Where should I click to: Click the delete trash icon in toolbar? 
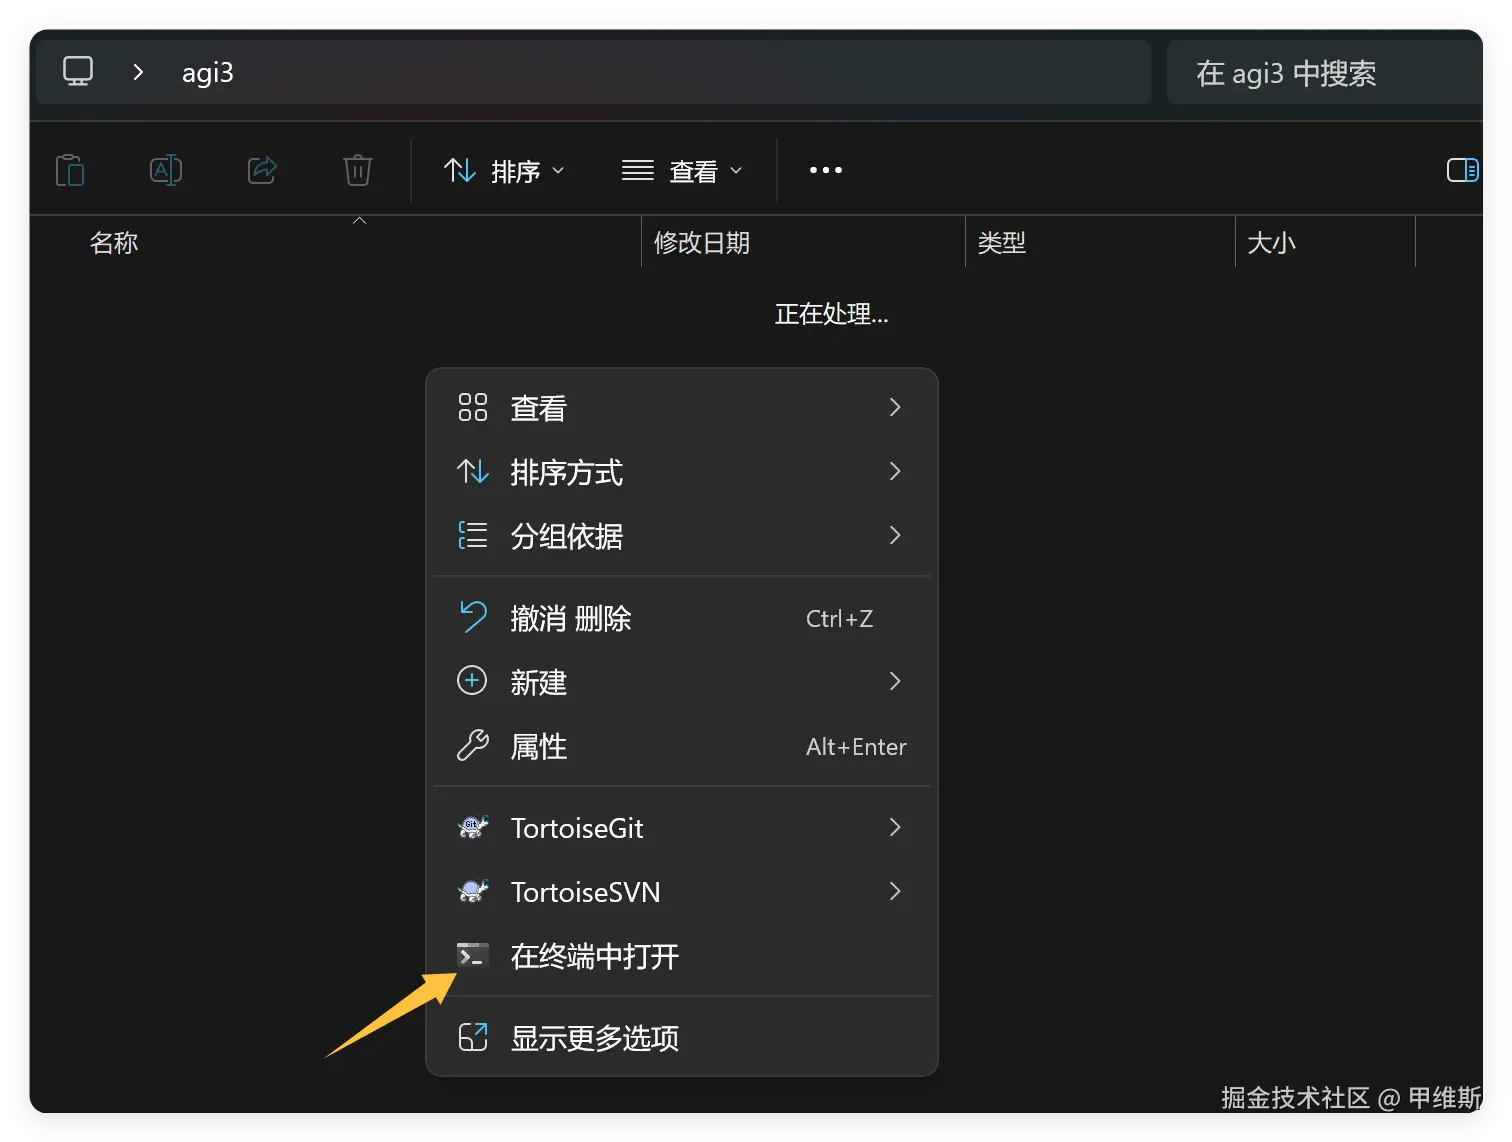[358, 170]
